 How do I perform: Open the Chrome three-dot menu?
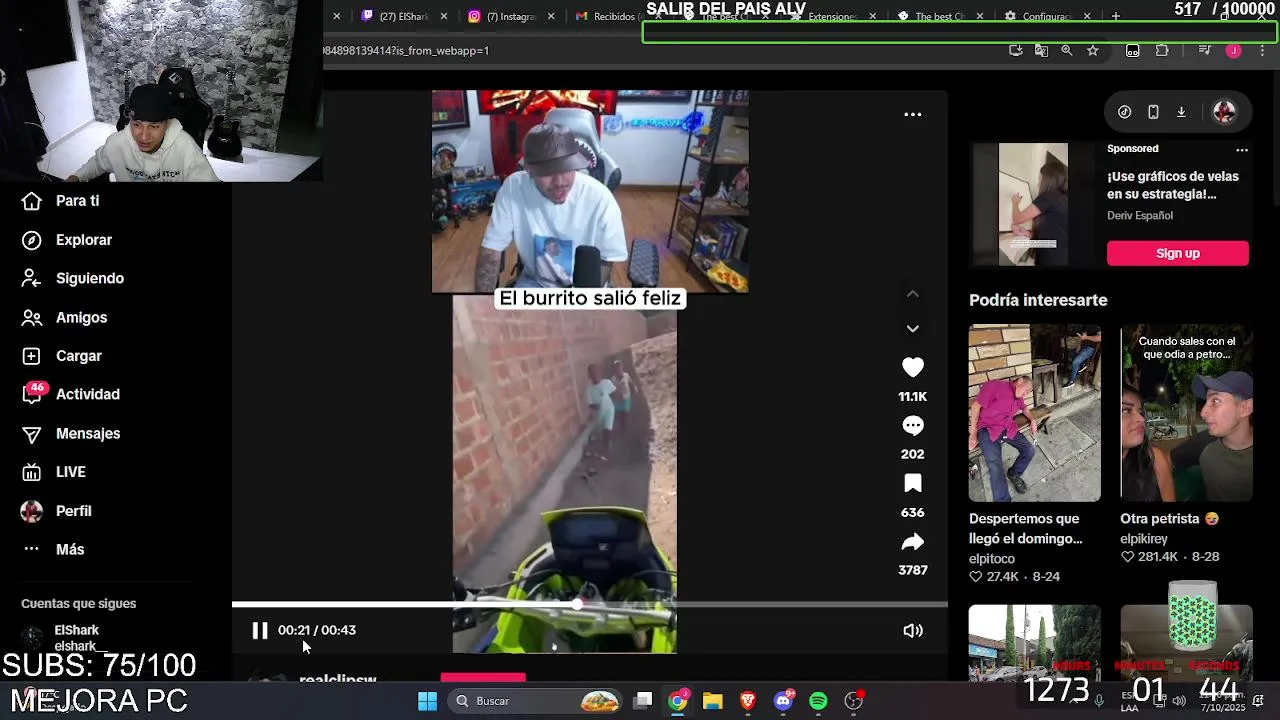(1262, 50)
